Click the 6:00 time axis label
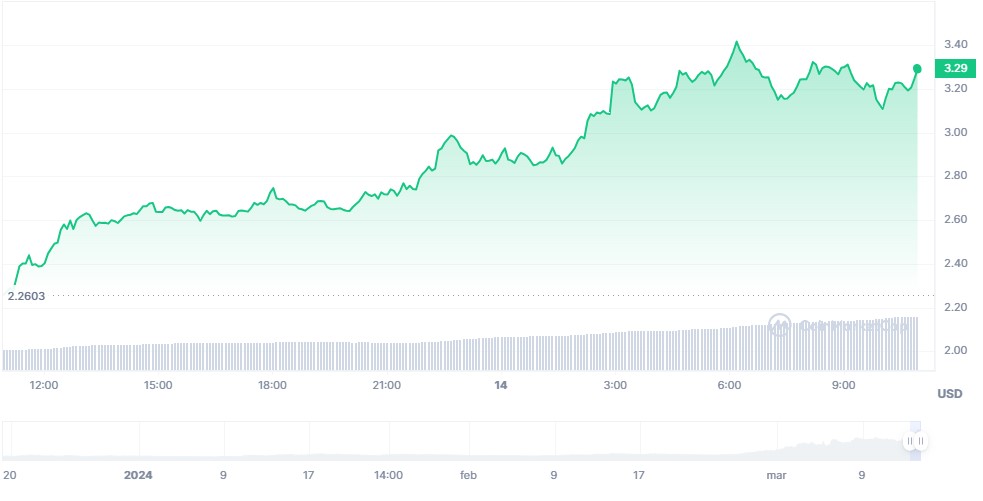Viewport: 983px width, 501px height. [x=729, y=385]
